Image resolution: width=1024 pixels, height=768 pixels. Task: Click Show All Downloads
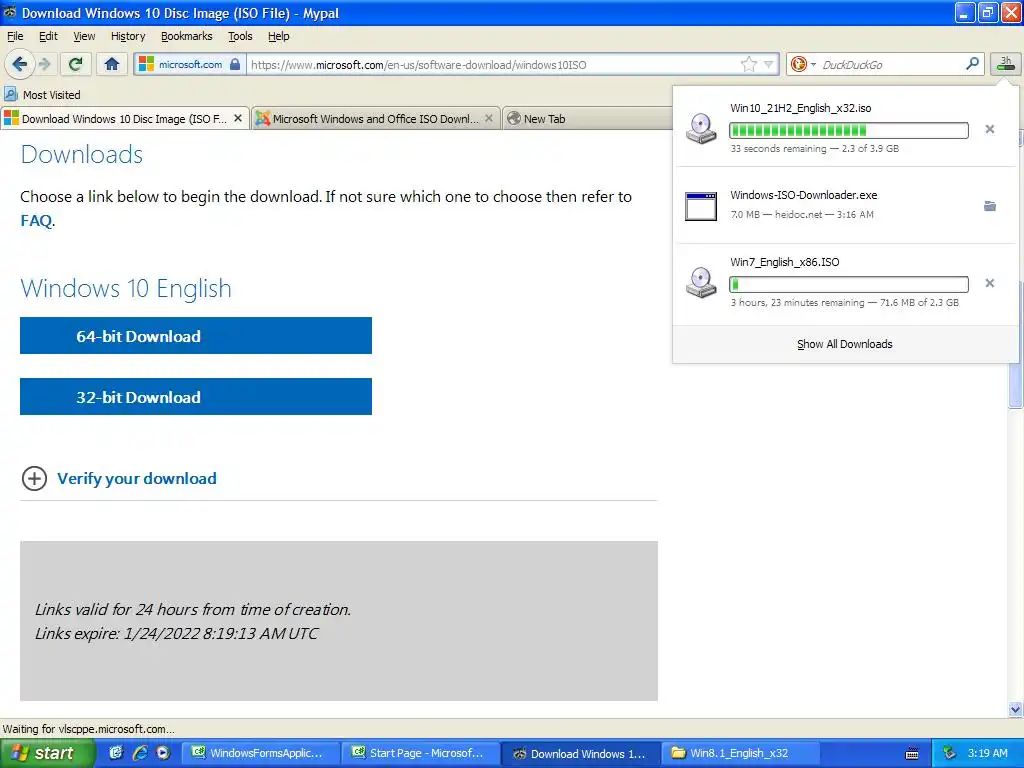tap(844, 344)
